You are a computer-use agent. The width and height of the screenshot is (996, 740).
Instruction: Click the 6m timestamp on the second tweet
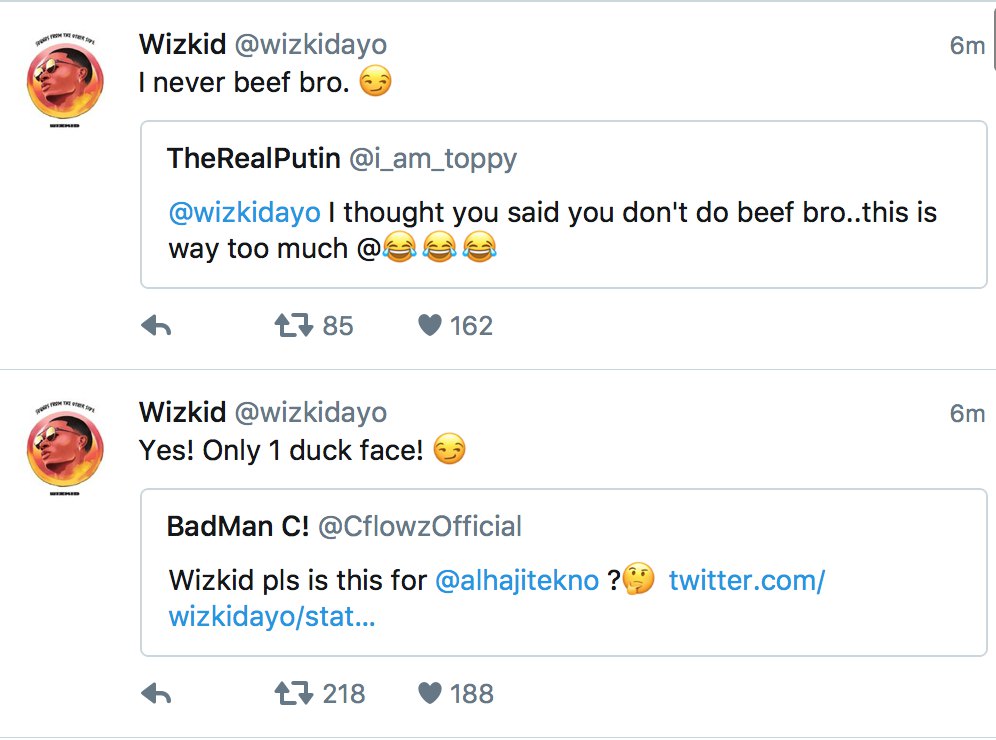click(x=967, y=414)
